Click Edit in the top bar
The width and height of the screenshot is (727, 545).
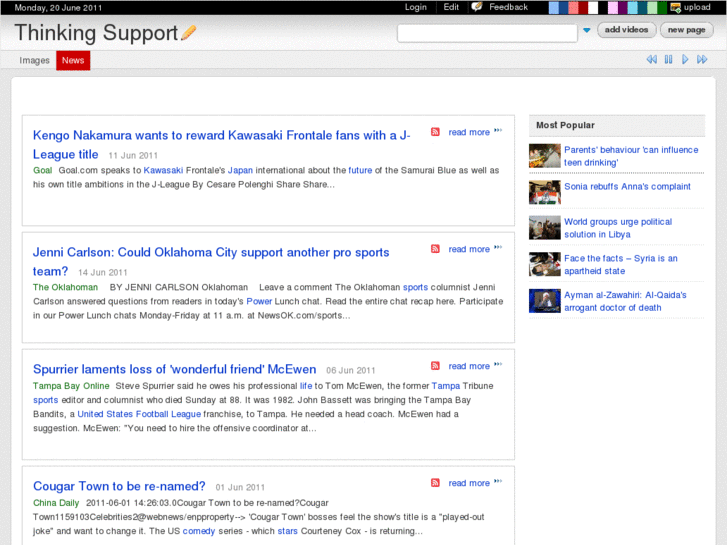[x=451, y=7]
